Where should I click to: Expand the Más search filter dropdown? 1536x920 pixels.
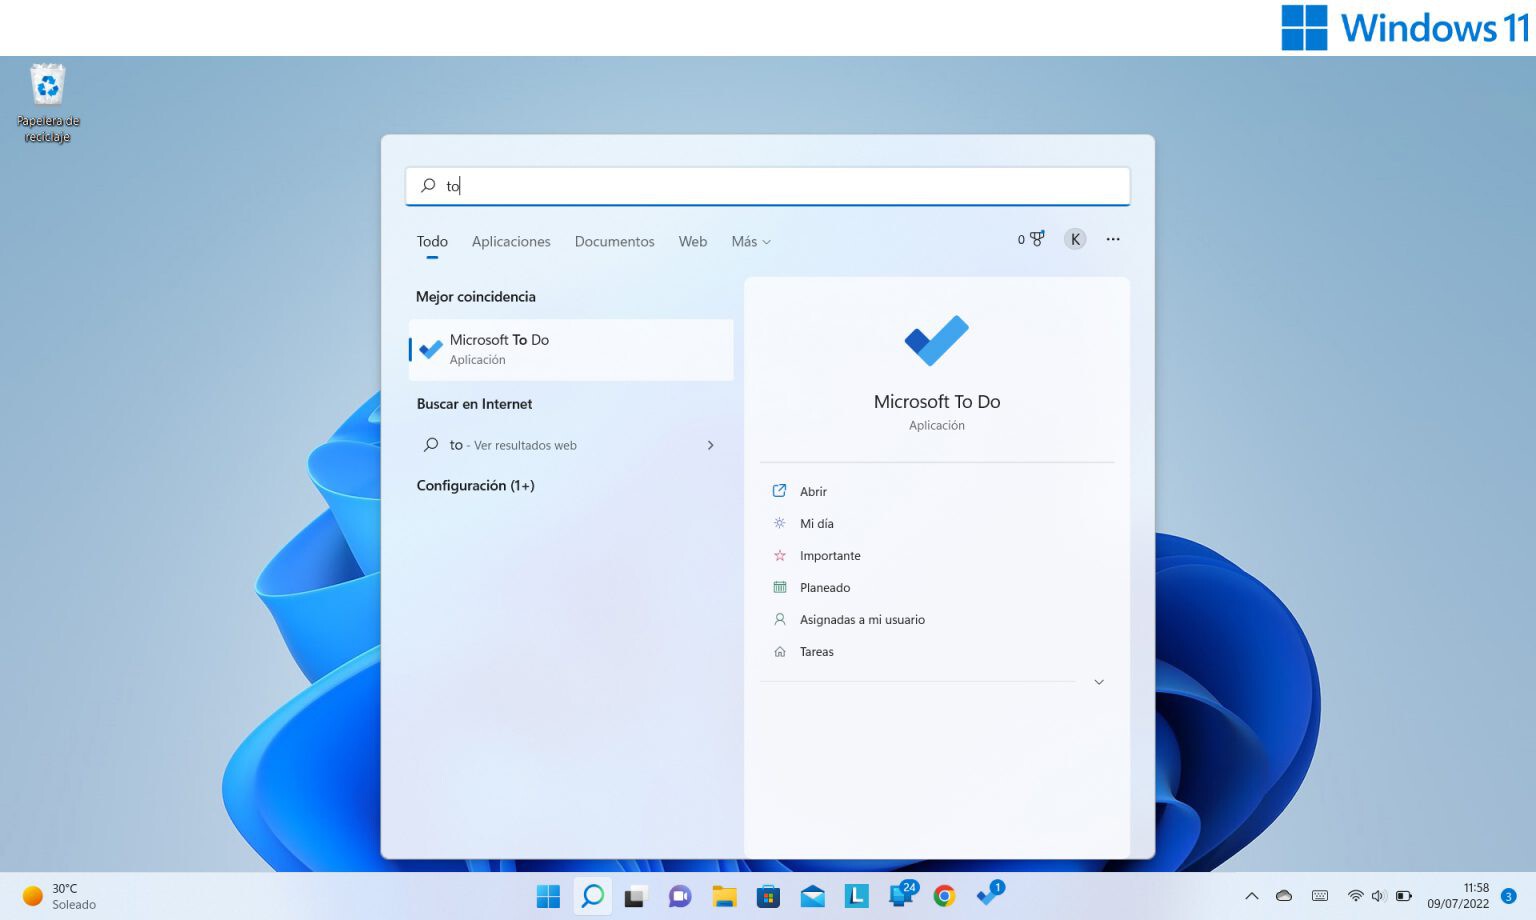pyautogui.click(x=750, y=241)
